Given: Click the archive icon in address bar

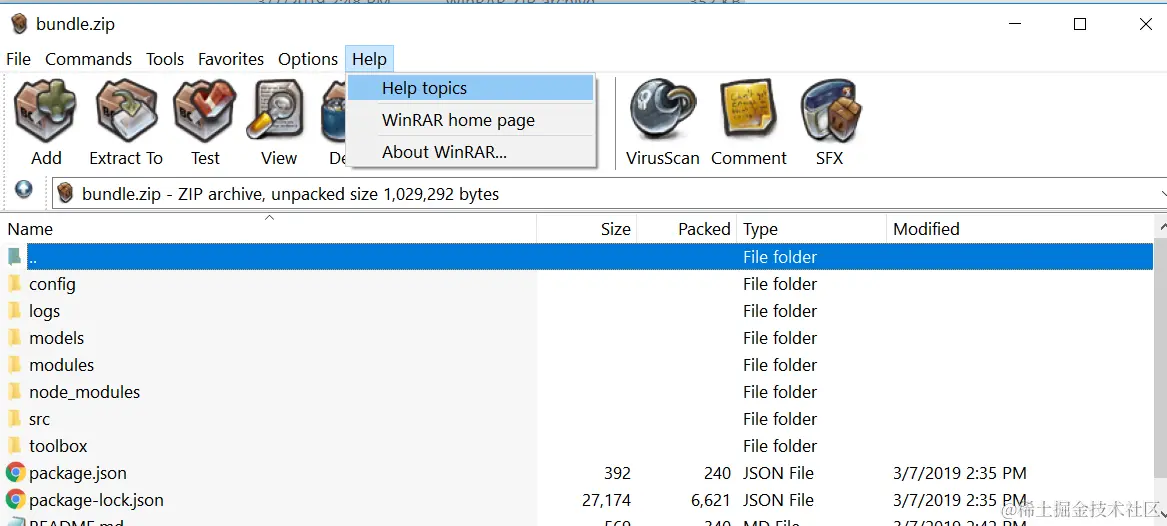Looking at the screenshot, I should tap(66, 194).
